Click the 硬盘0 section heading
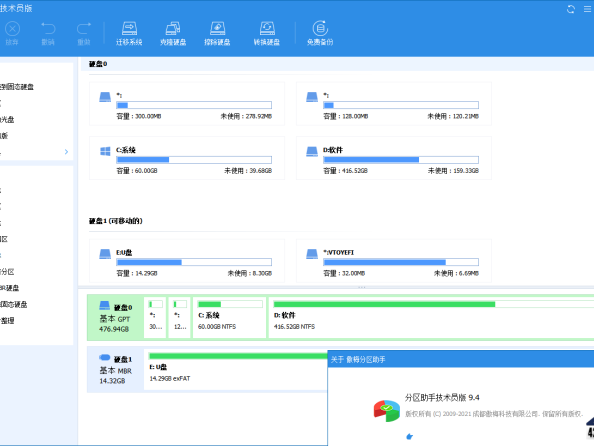The height and width of the screenshot is (446, 594). click(98, 64)
